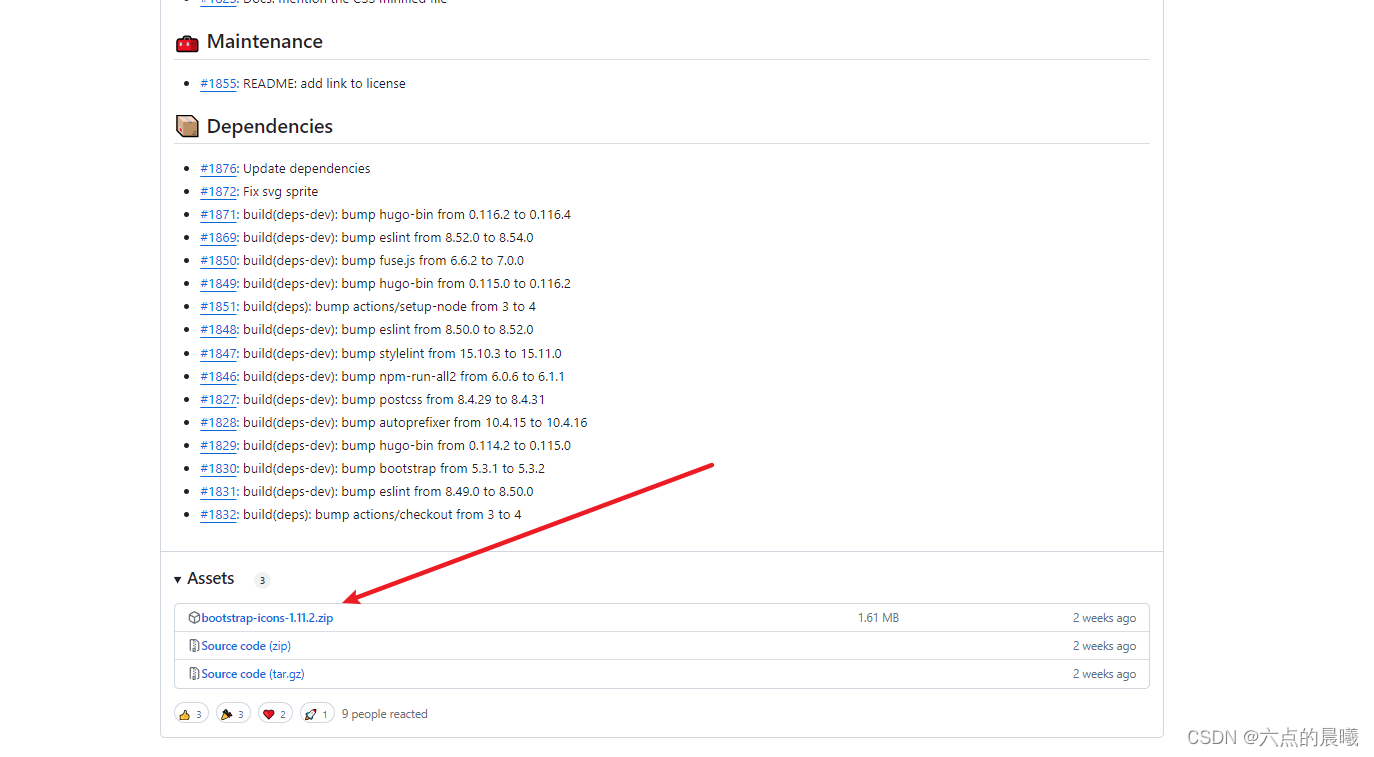Click '2 weeks ago' in Source code (tar.gz) row
This screenshot has width=1374, height=757.
1104,674
